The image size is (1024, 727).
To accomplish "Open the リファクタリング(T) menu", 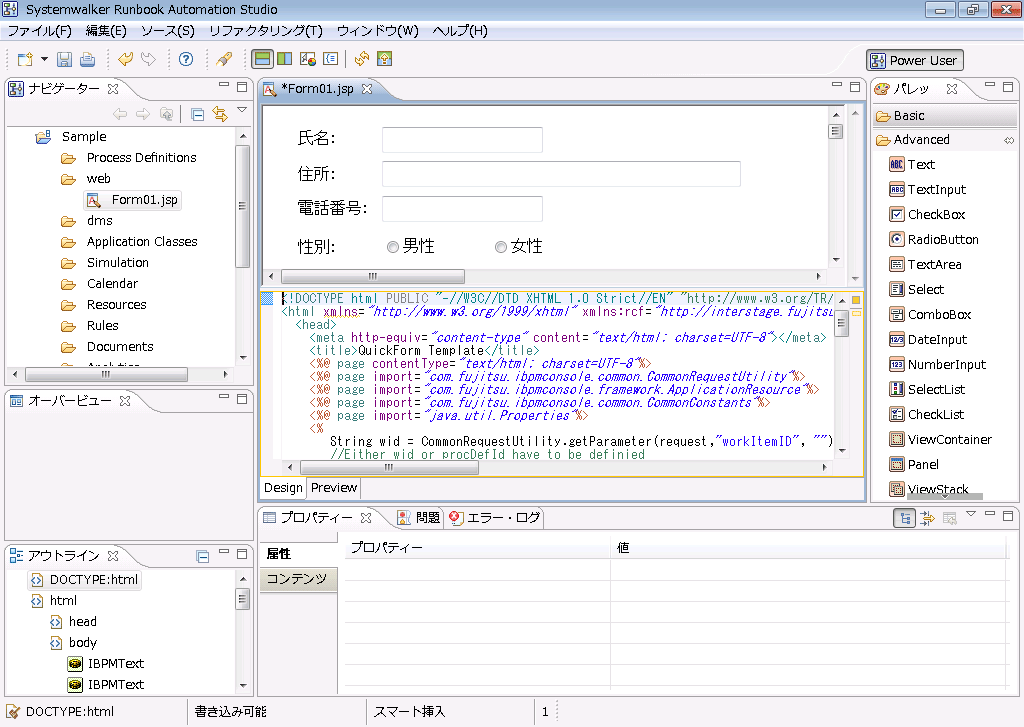I will 266,31.
